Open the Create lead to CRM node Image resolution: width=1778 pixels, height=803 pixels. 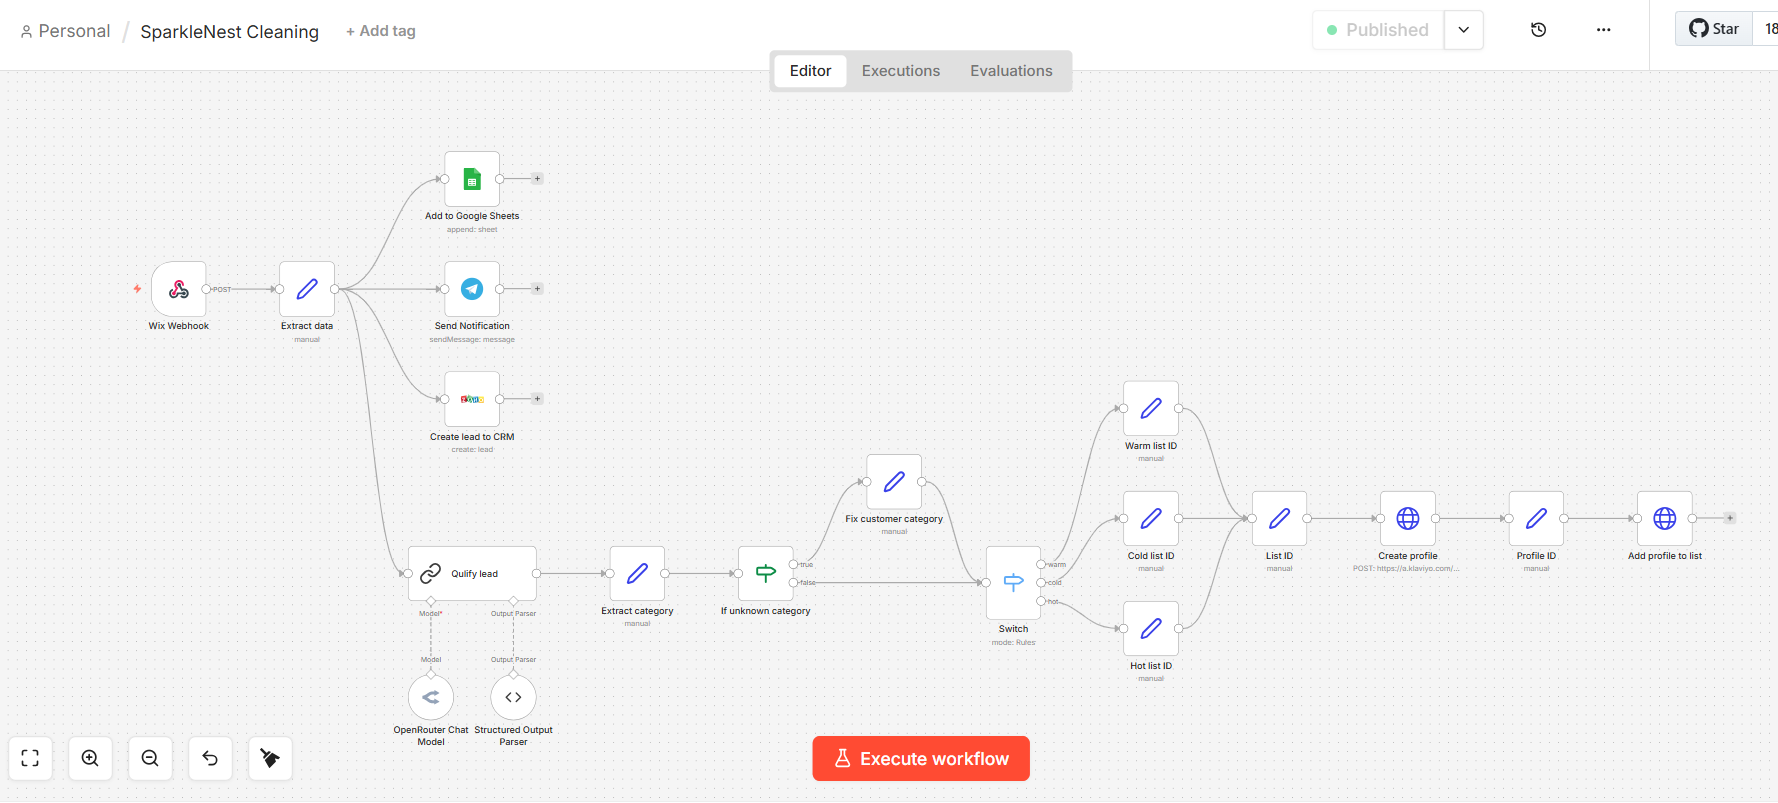(x=472, y=399)
